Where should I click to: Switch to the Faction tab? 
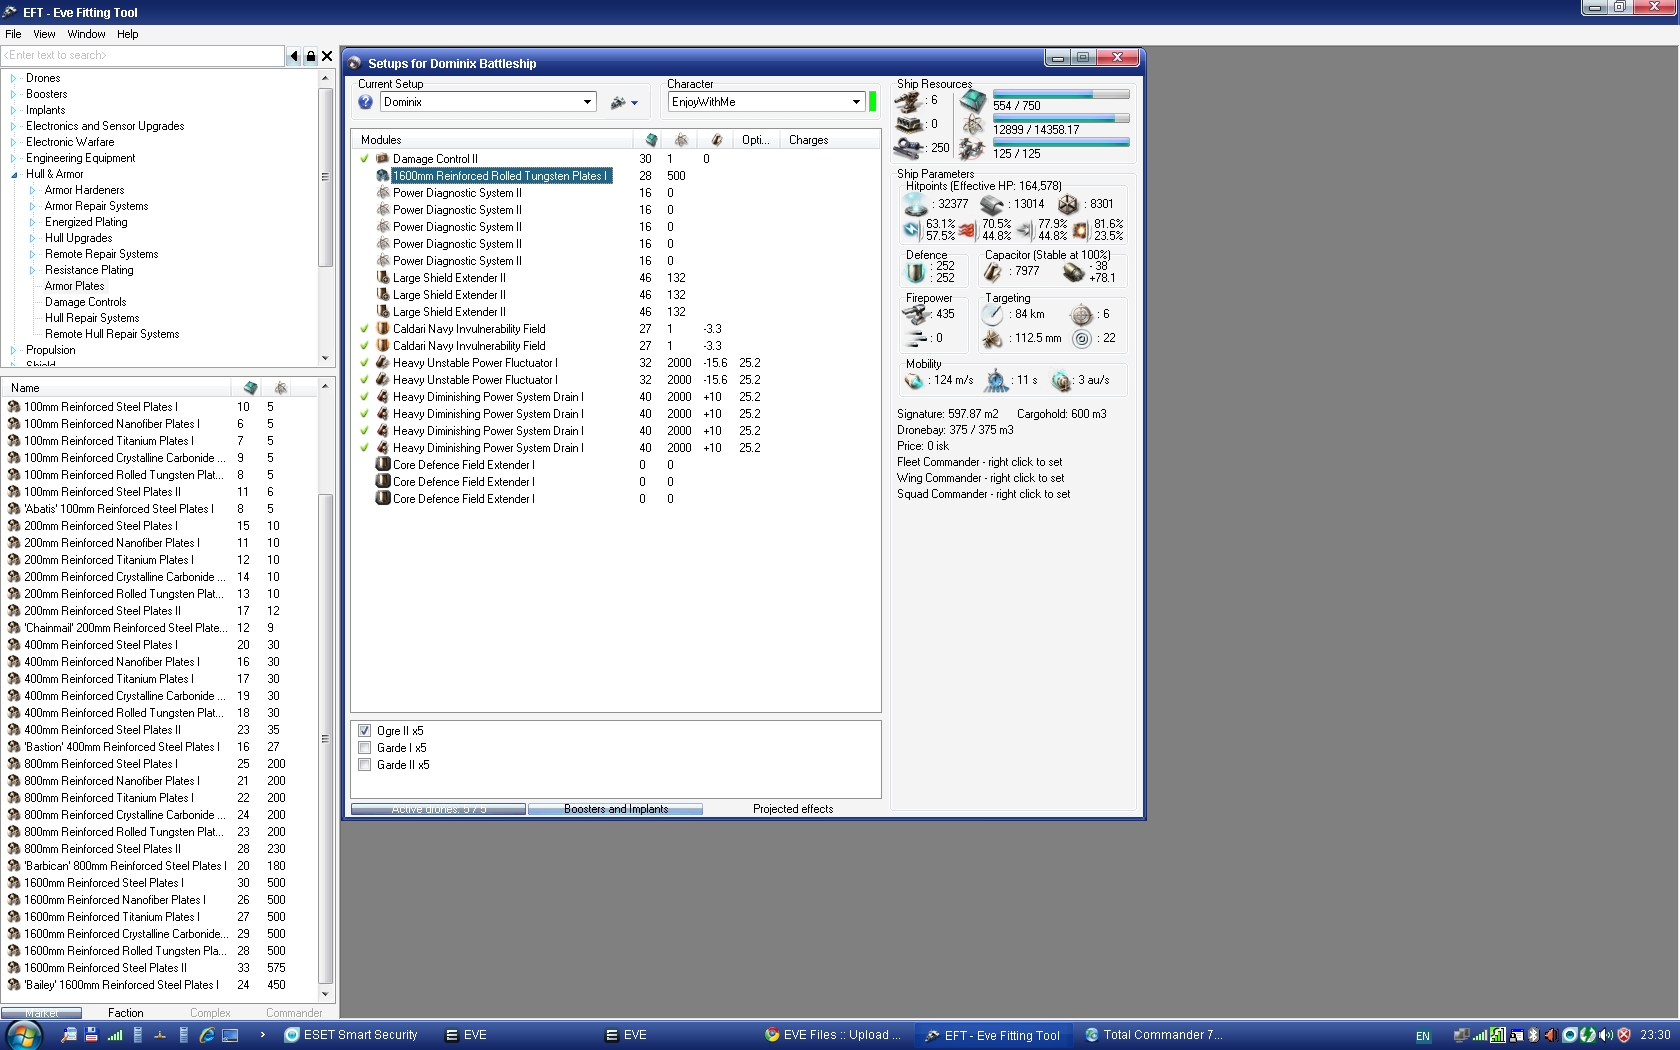(125, 1013)
